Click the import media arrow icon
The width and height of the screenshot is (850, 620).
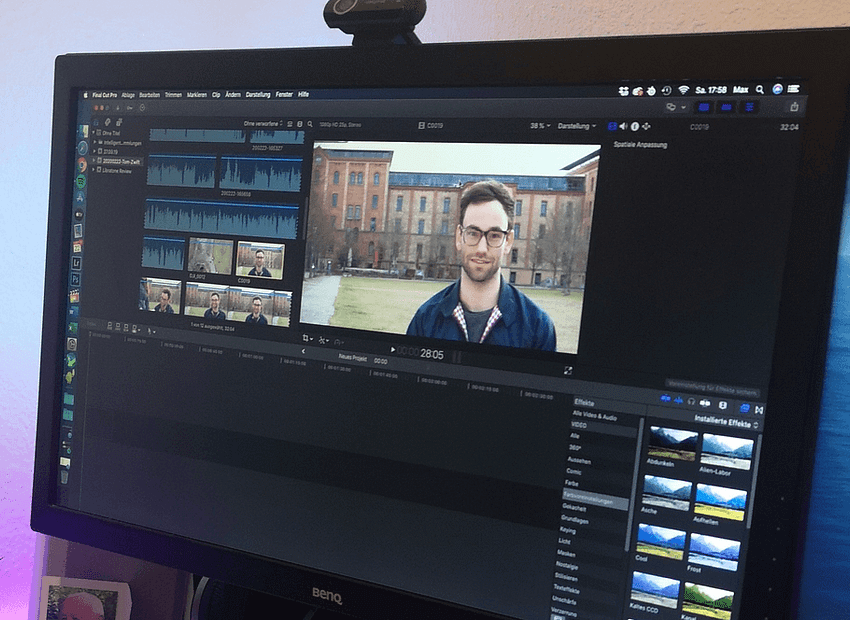click(118, 108)
